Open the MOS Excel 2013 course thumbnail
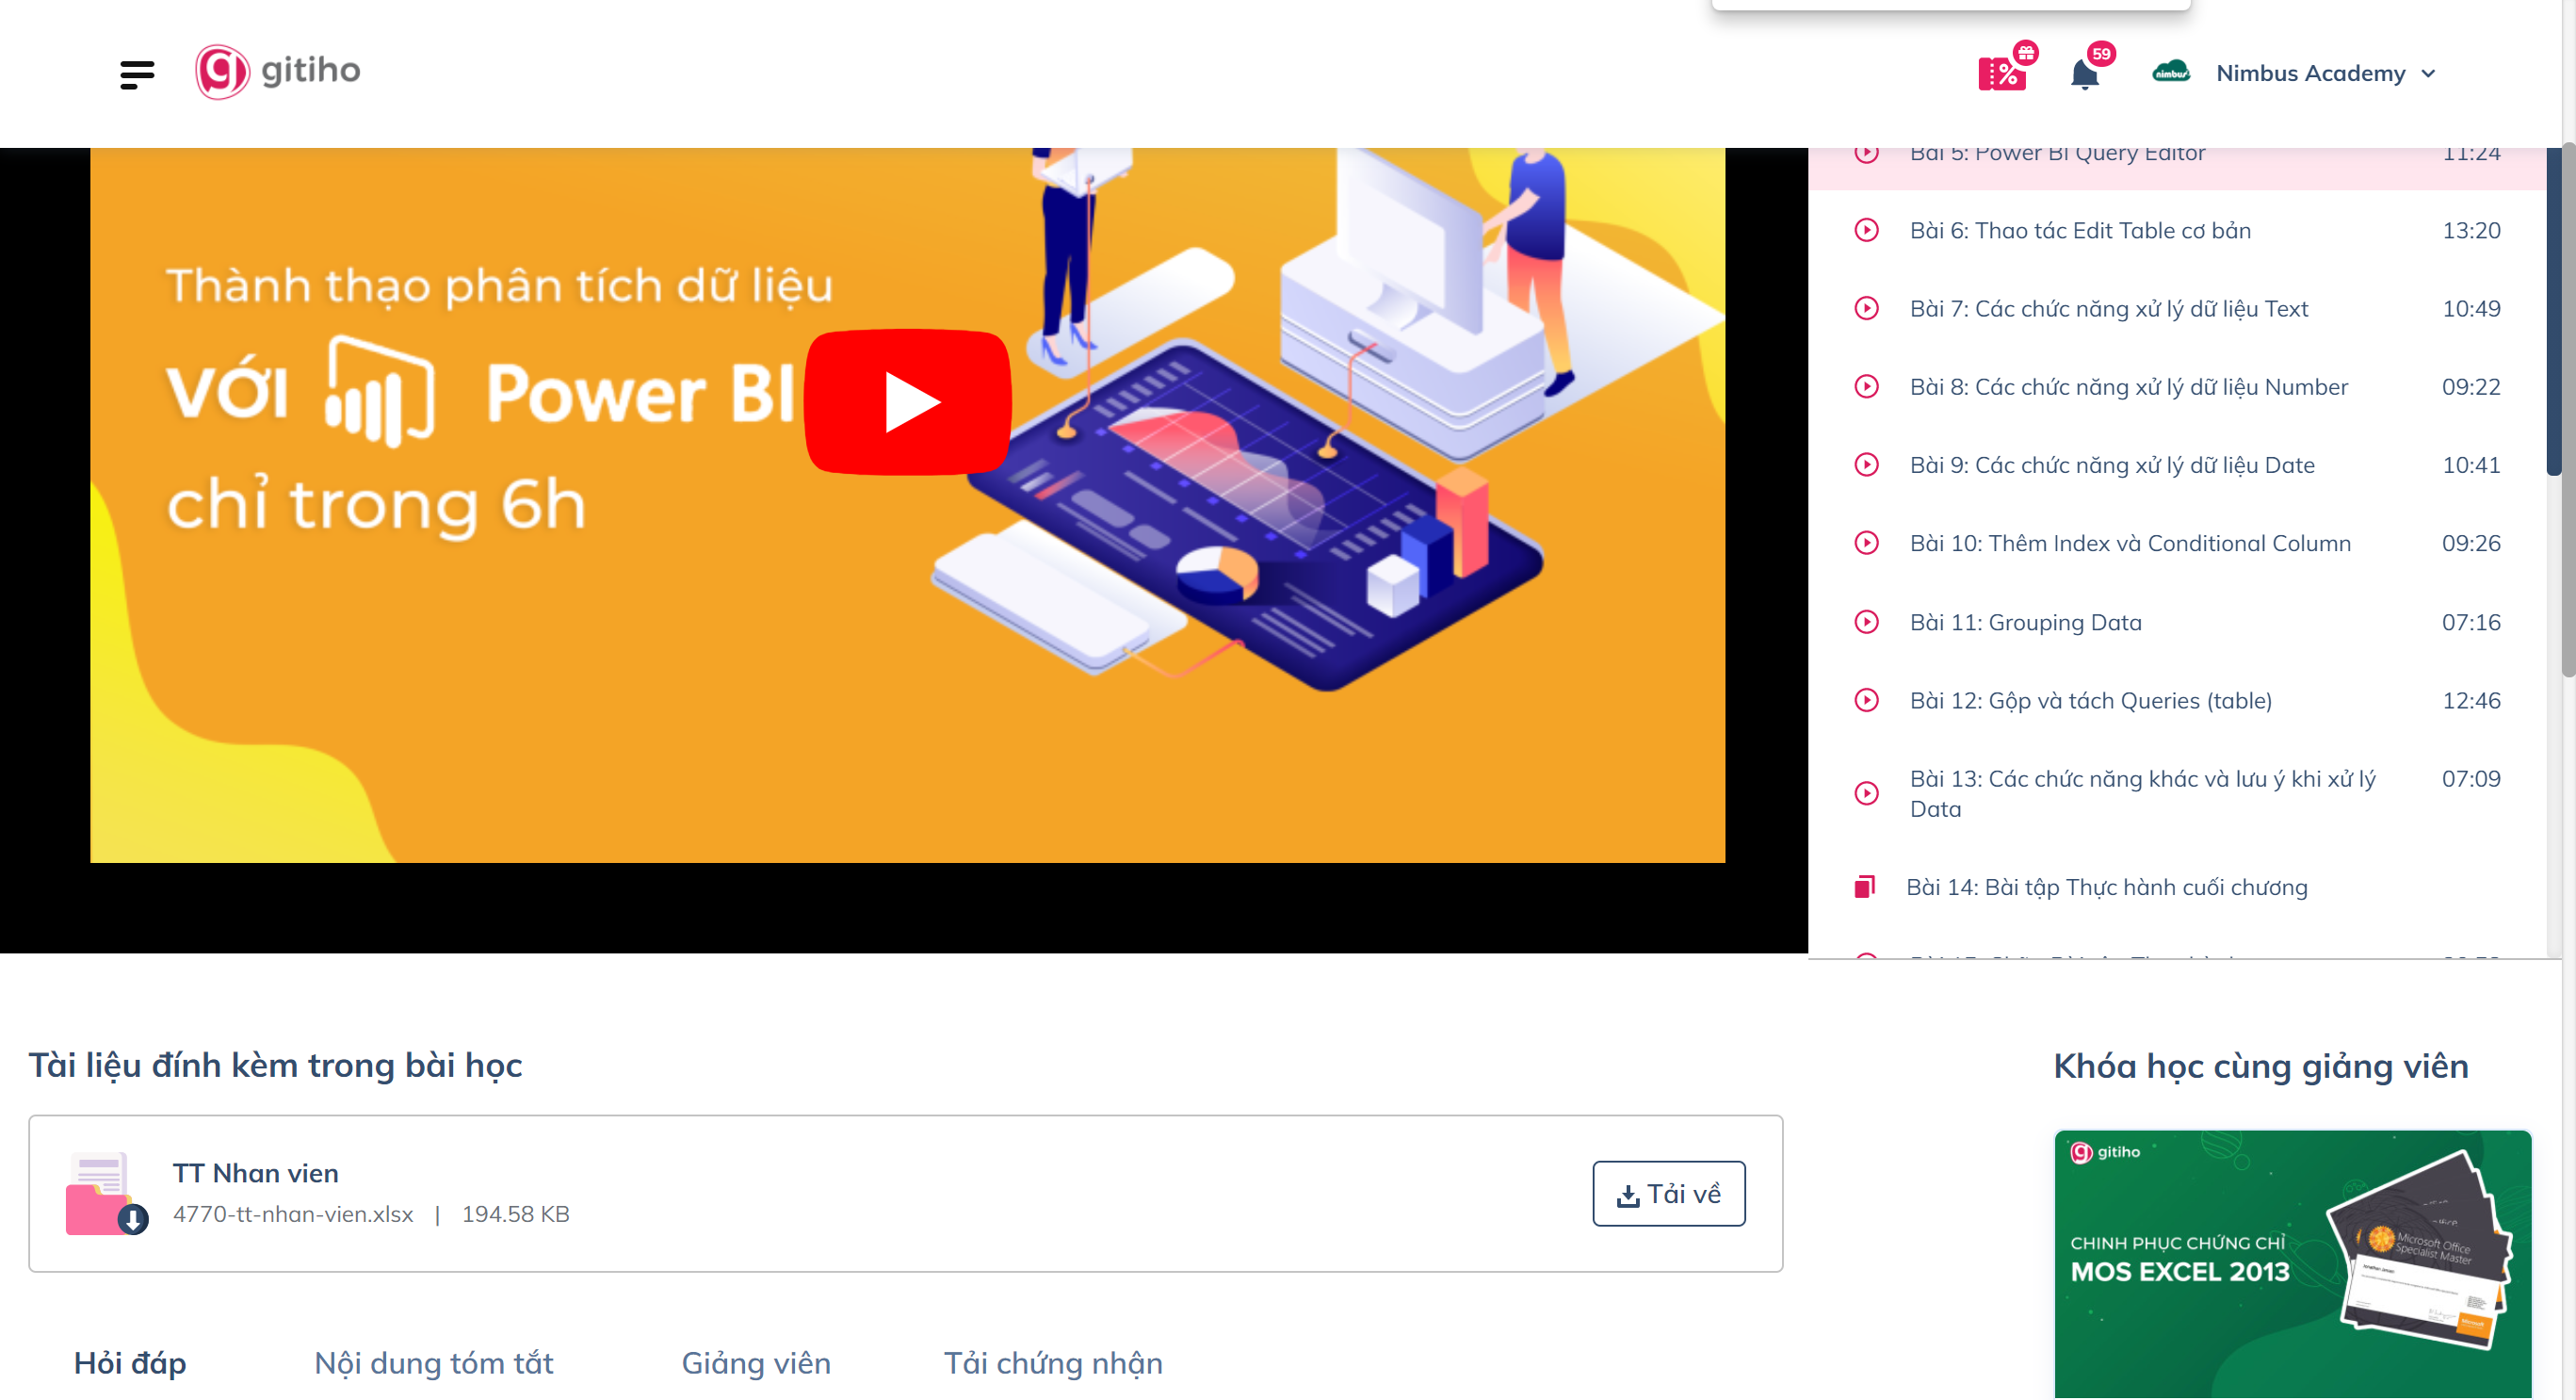 [x=2292, y=1265]
